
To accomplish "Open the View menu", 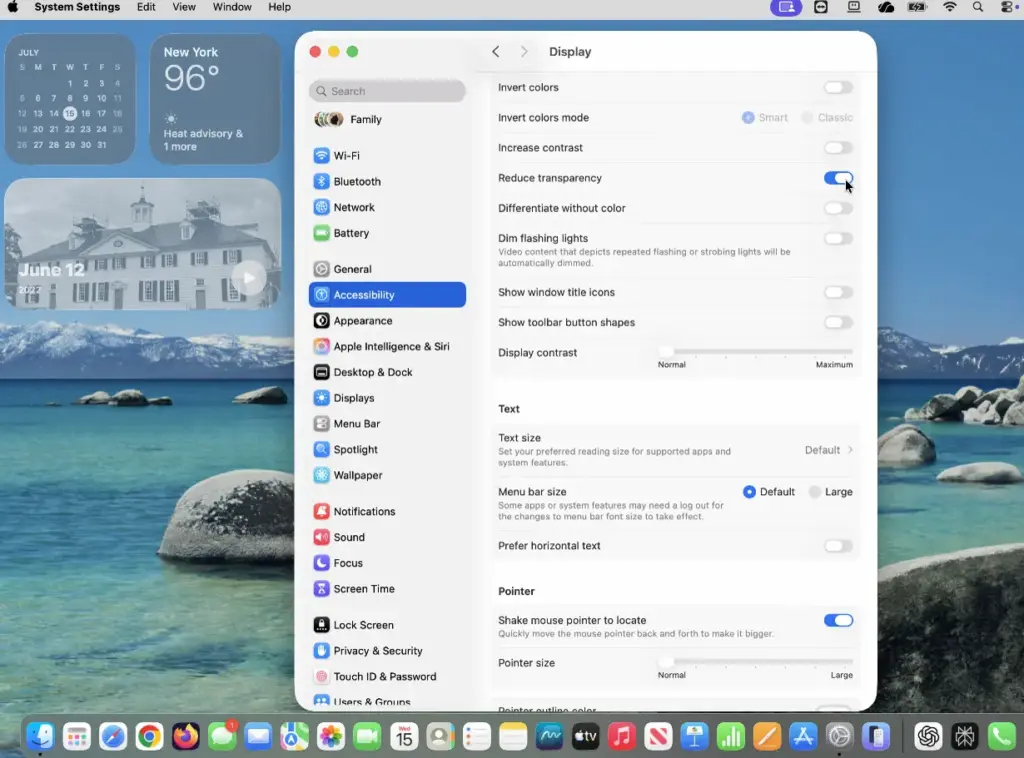I will pos(184,7).
